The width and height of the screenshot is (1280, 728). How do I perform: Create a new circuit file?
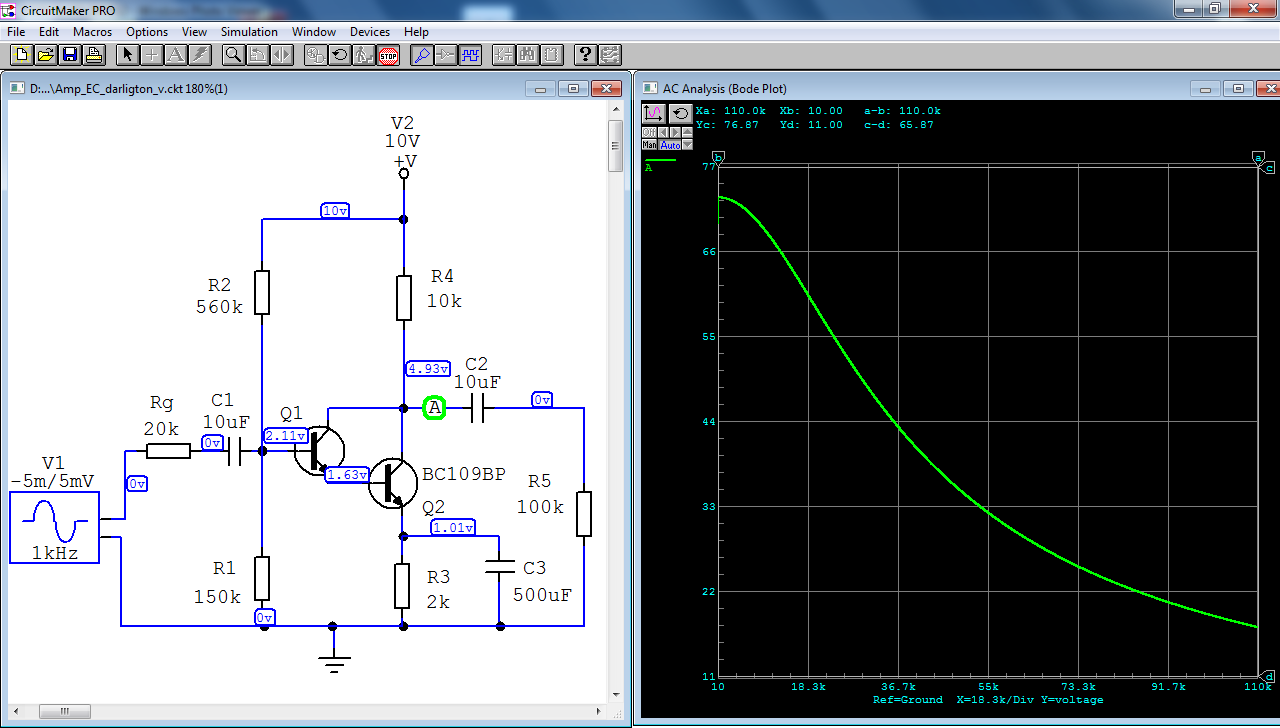pos(20,55)
